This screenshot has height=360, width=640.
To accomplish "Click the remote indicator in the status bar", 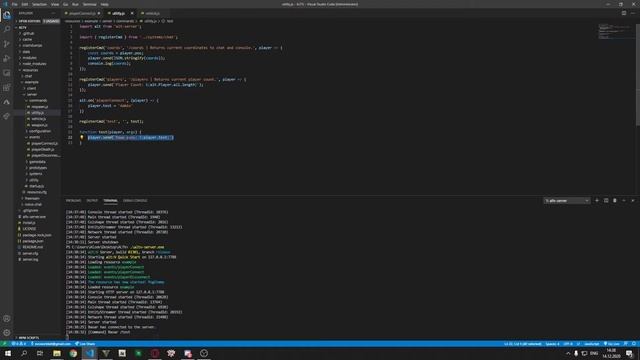I will pyautogui.click(x=4, y=344).
